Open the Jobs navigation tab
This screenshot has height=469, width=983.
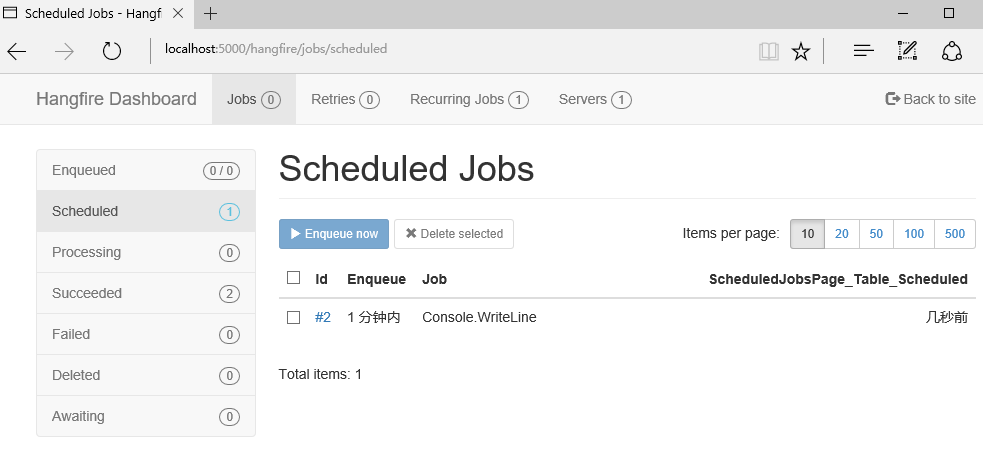(x=254, y=99)
